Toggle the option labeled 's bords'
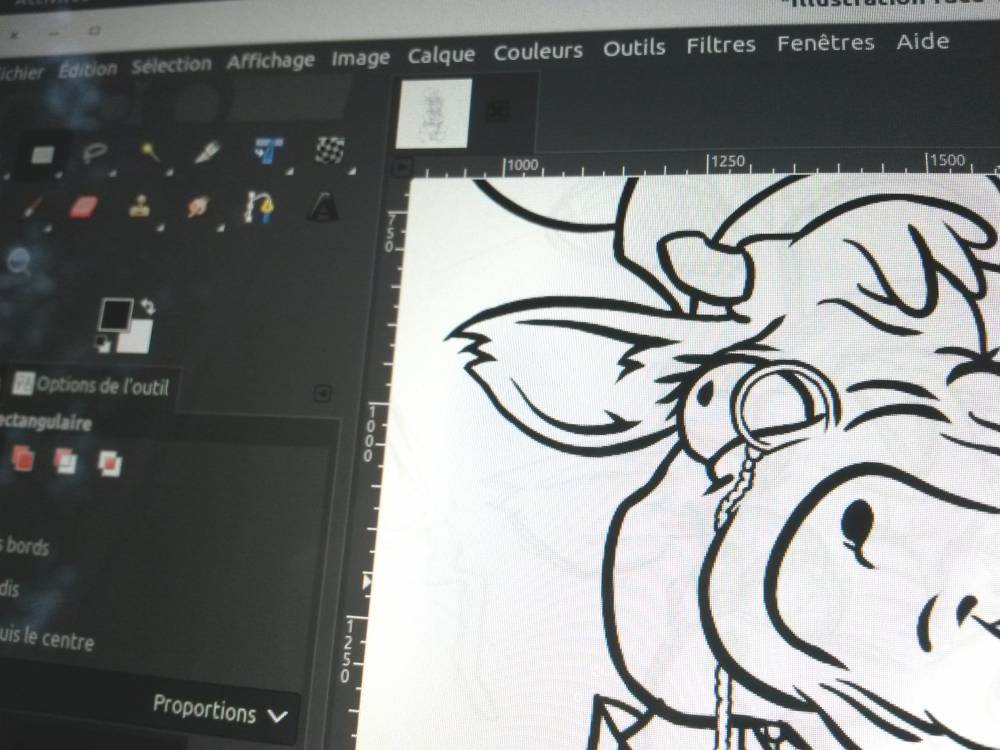Screen dimensions: 1000x750 [x=24, y=545]
